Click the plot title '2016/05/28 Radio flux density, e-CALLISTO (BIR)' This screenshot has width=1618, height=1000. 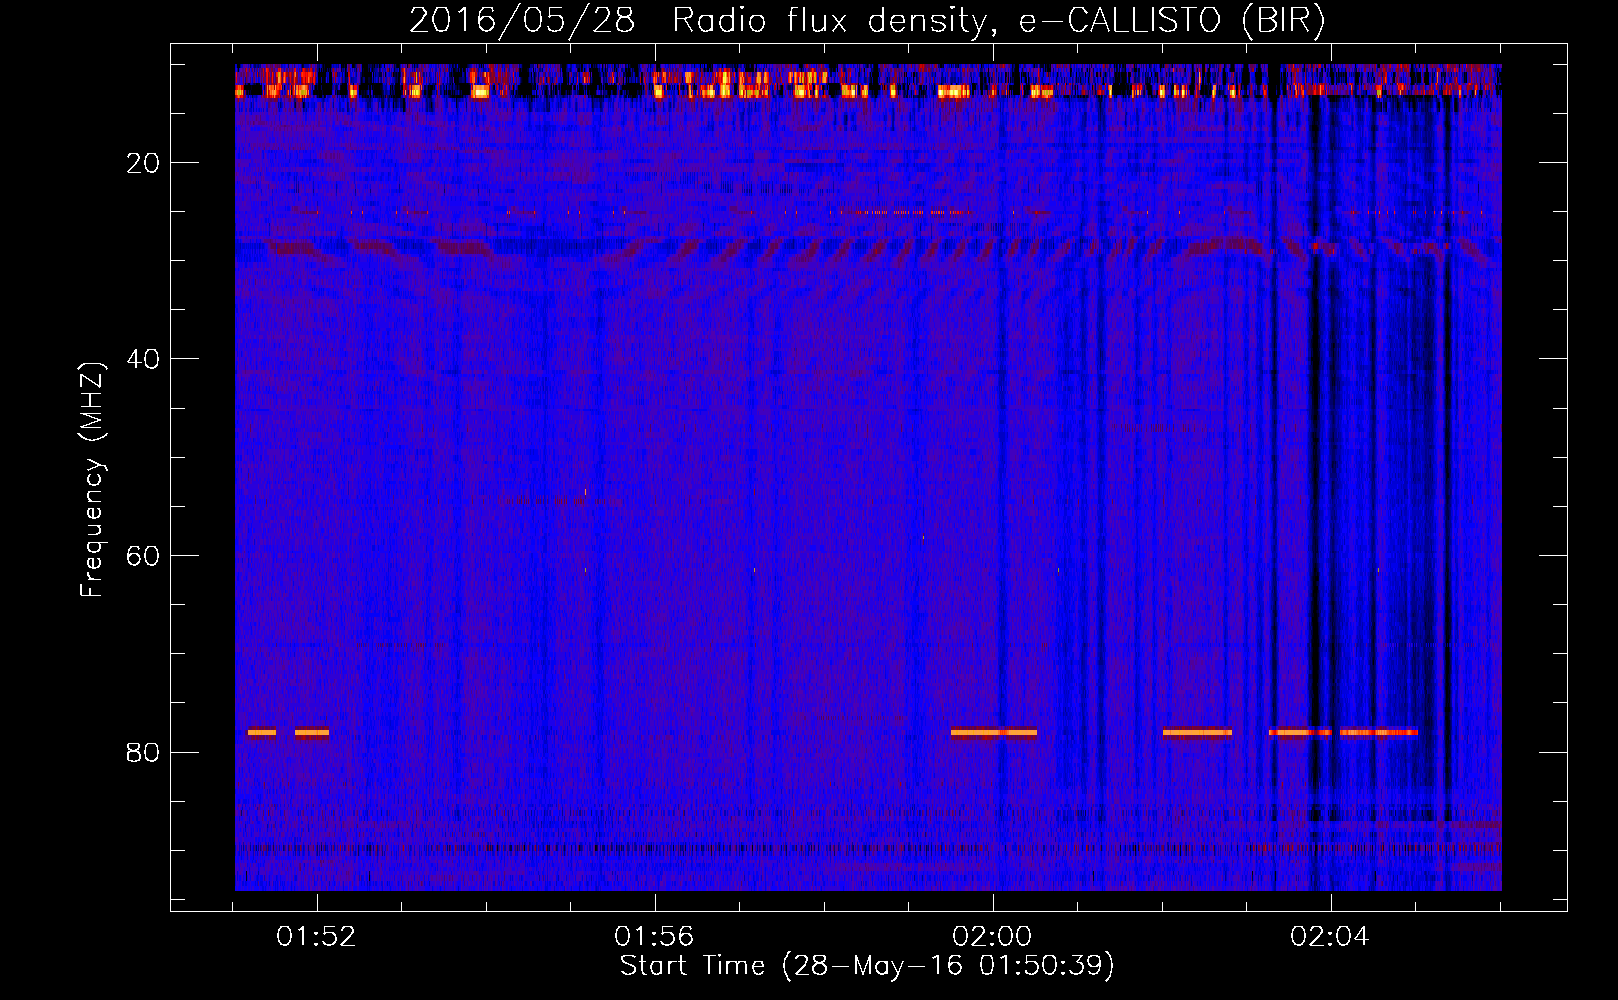(867, 21)
